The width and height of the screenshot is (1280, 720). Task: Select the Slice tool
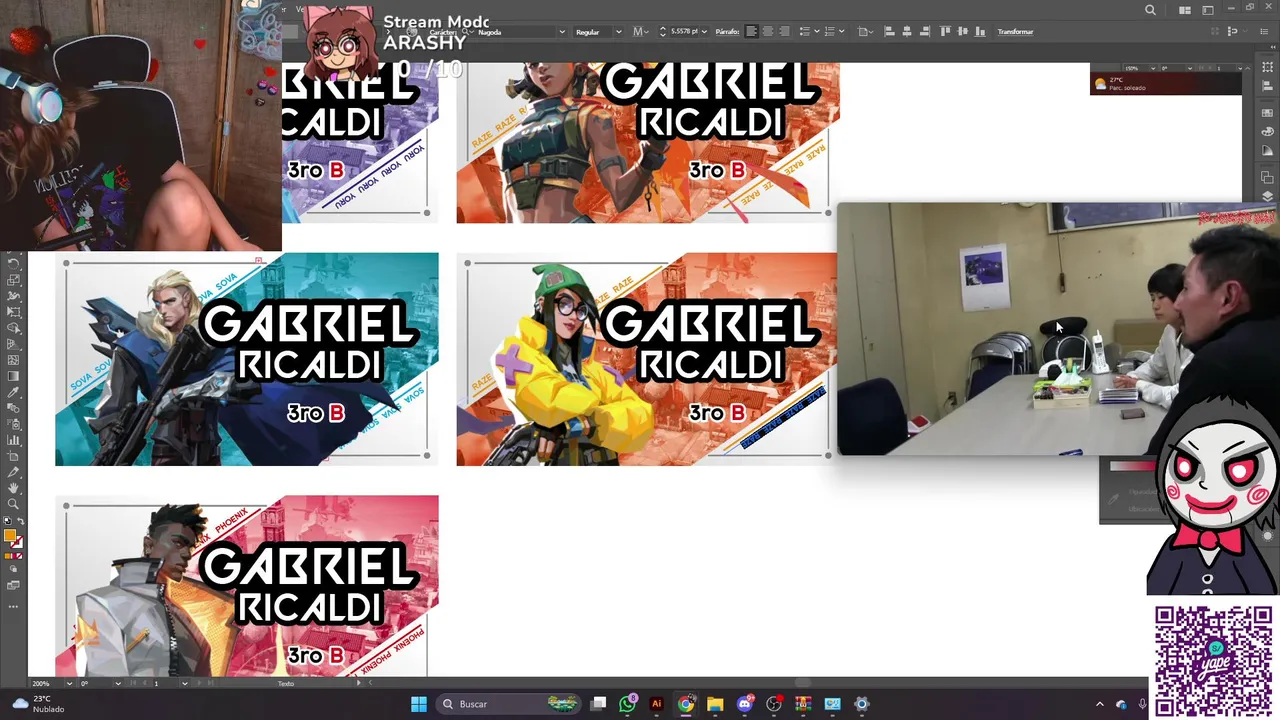point(13,472)
